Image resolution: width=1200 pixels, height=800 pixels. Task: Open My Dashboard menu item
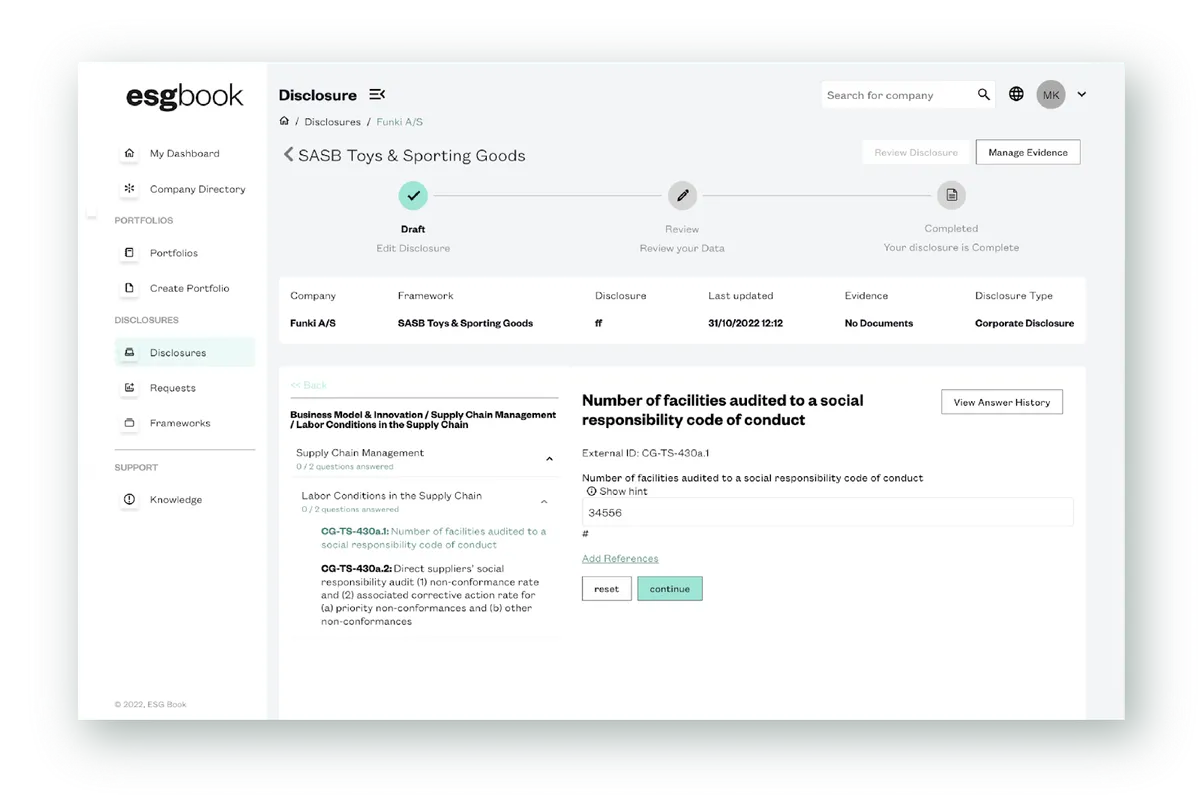click(185, 153)
